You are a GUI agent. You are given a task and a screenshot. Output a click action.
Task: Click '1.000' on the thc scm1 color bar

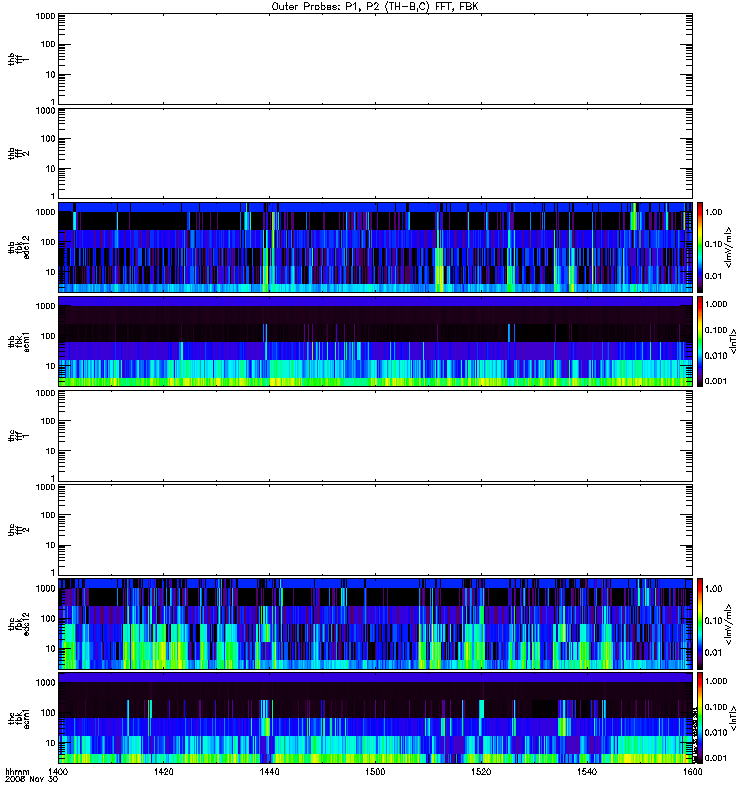(x=716, y=681)
